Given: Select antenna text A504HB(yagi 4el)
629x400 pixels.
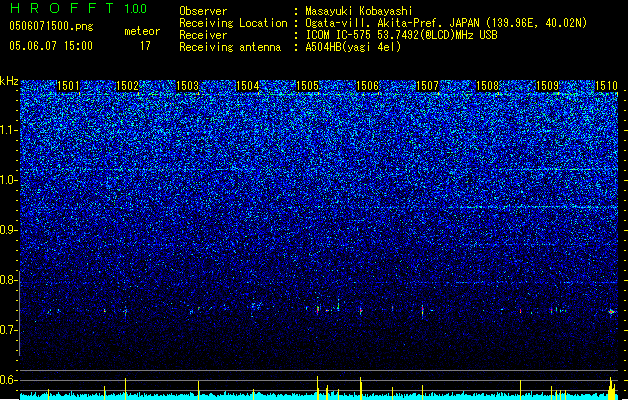Looking at the screenshot, I should (353, 47).
